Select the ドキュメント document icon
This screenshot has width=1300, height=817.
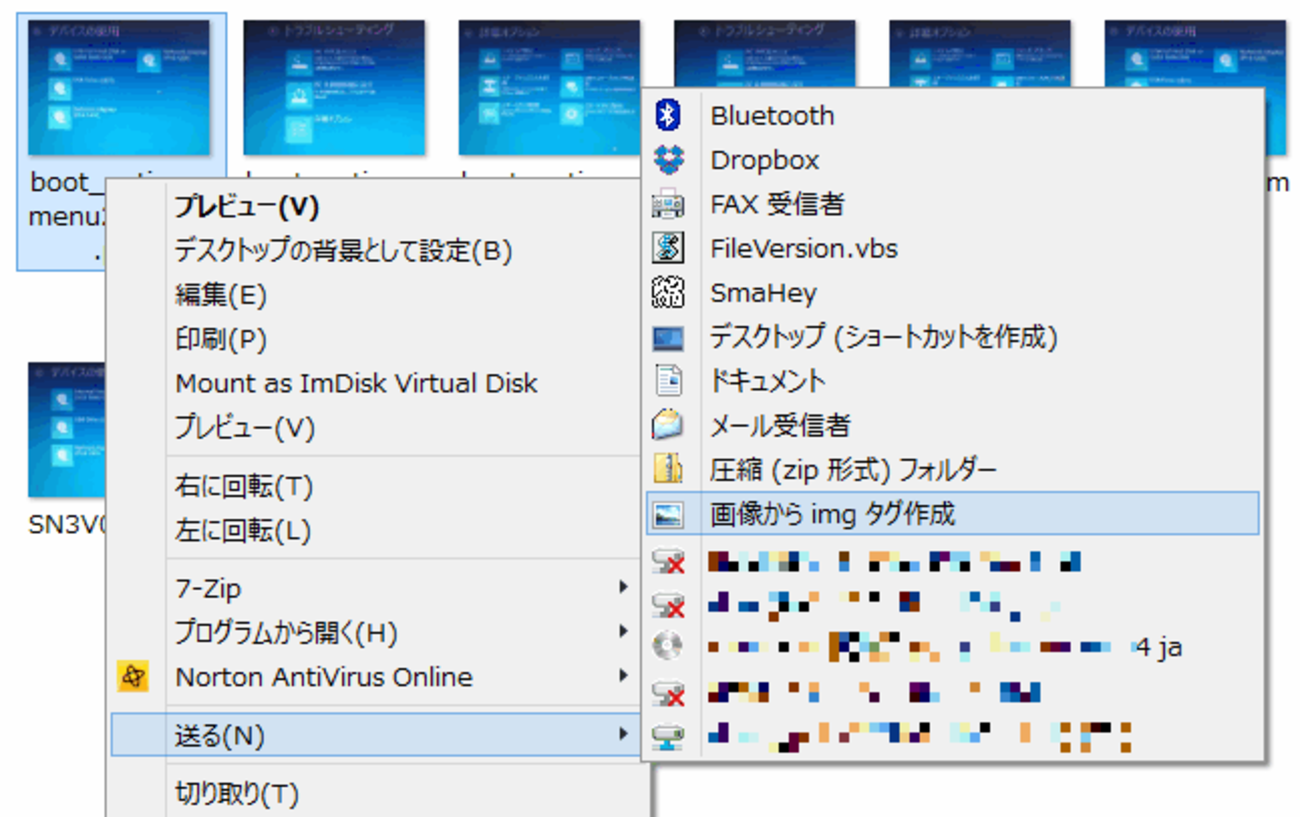point(667,381)
